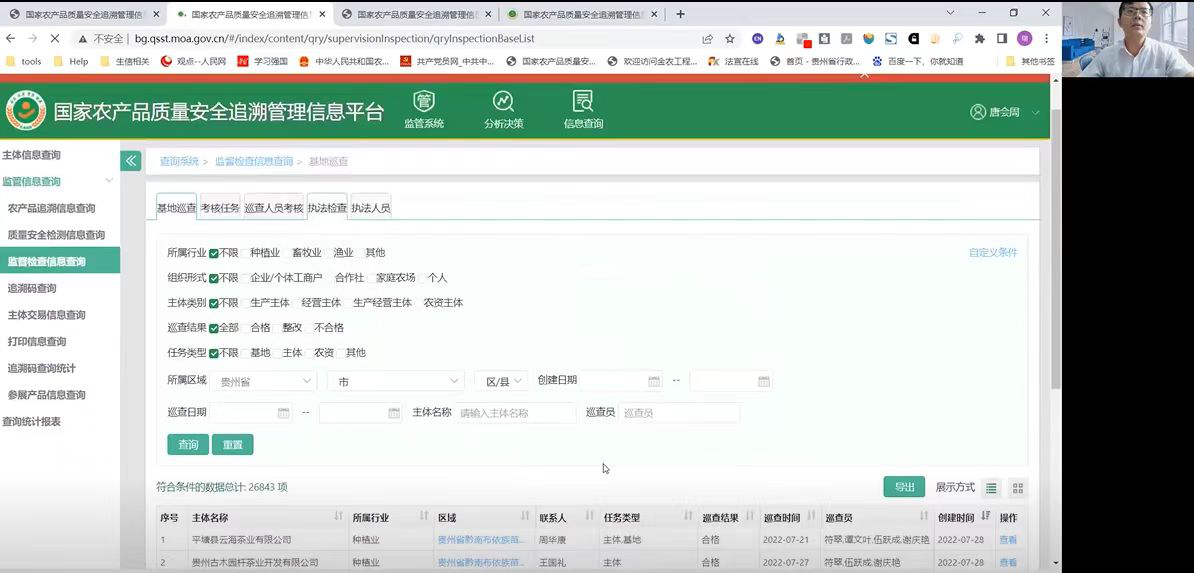Switch to list display mode icon
Image resolution: width=1194 pixels, height=573 pixels.
tap(991, 488)
